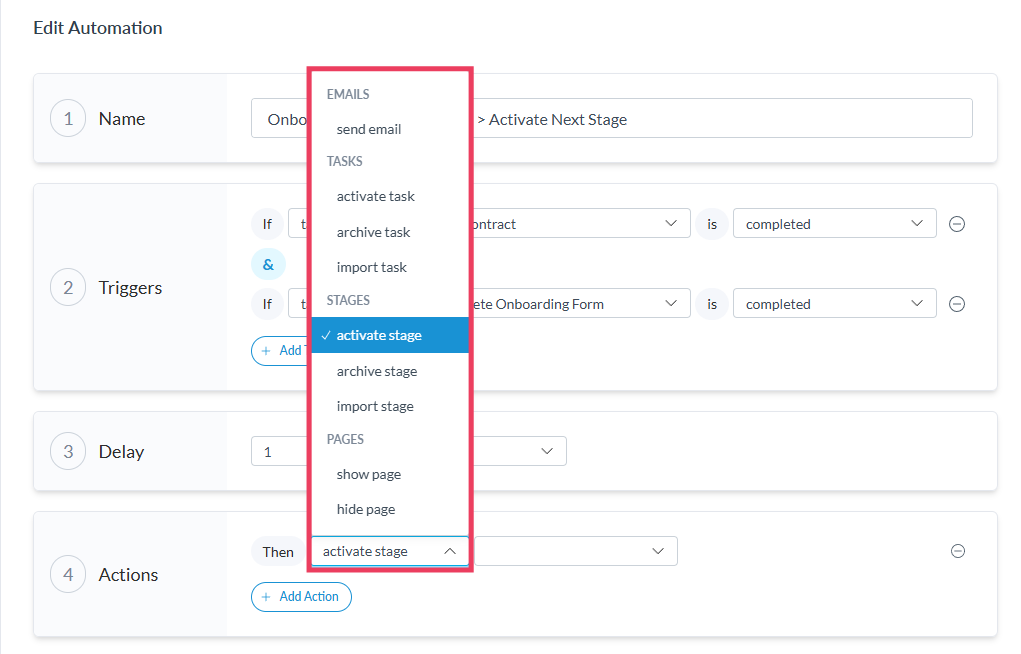
Task: Expand the Onboarding Form trigger dropdown
Action: [580, 304]
